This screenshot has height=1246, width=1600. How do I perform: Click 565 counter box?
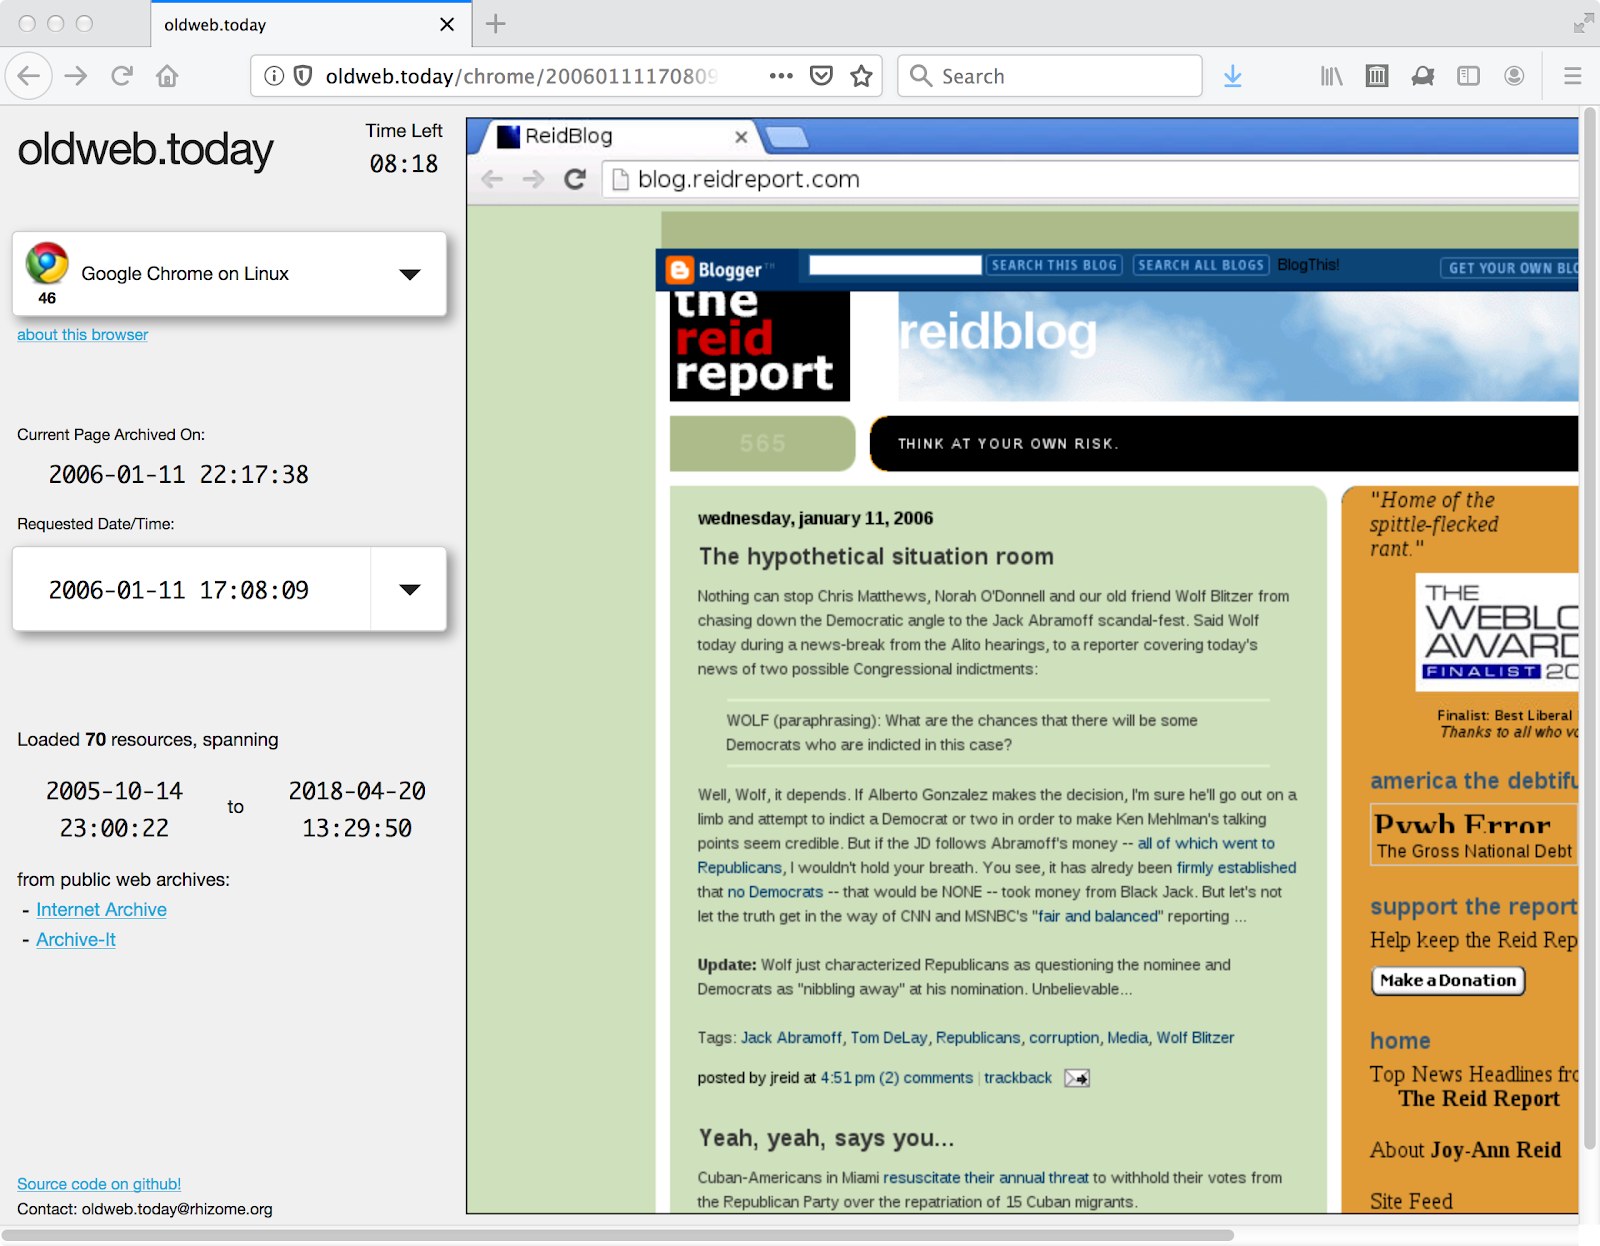(x=762, y=443)
